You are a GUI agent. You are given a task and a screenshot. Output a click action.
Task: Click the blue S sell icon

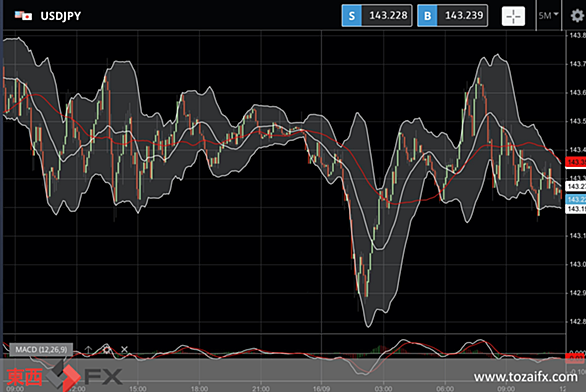pos(352,16)
